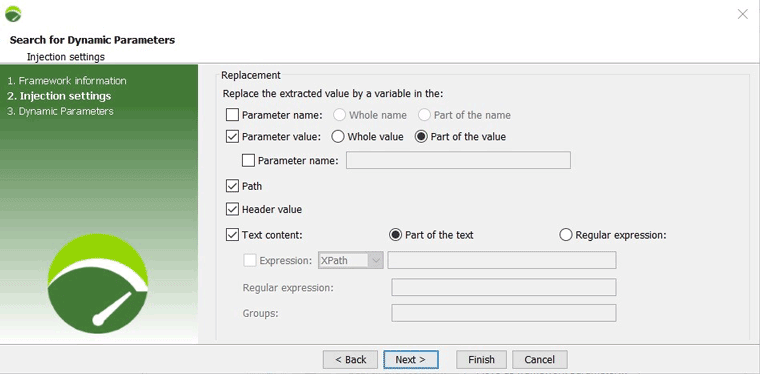
Task: Click the Replacement group label
Action: pos(251,75)
